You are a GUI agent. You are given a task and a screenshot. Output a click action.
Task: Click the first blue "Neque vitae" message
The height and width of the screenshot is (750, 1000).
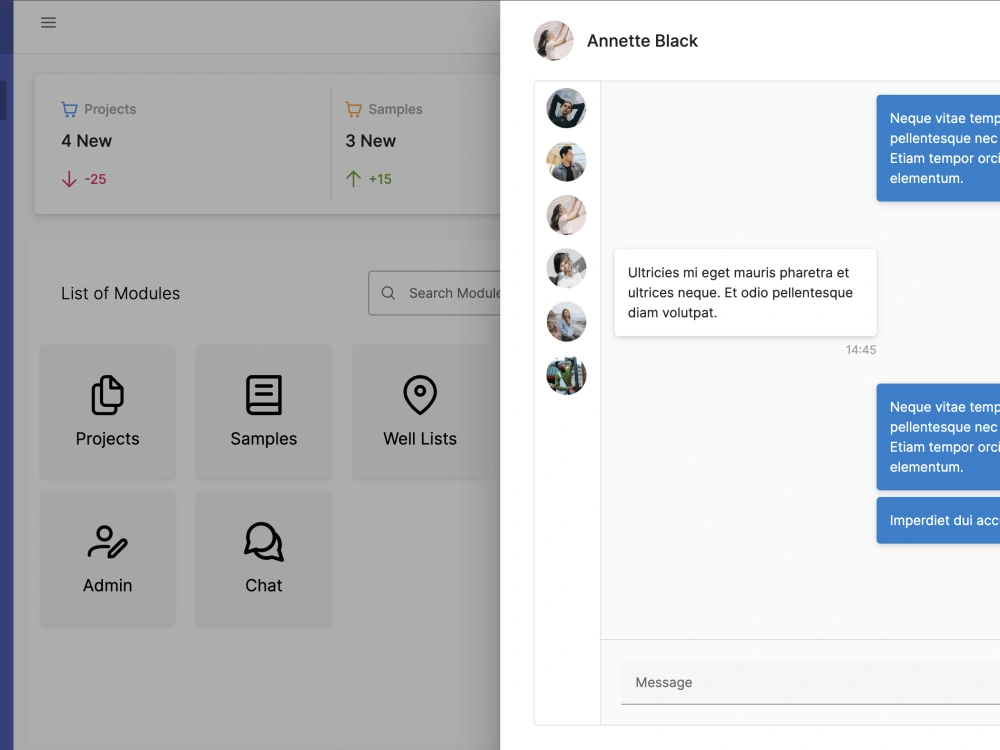tap(938, 148)
